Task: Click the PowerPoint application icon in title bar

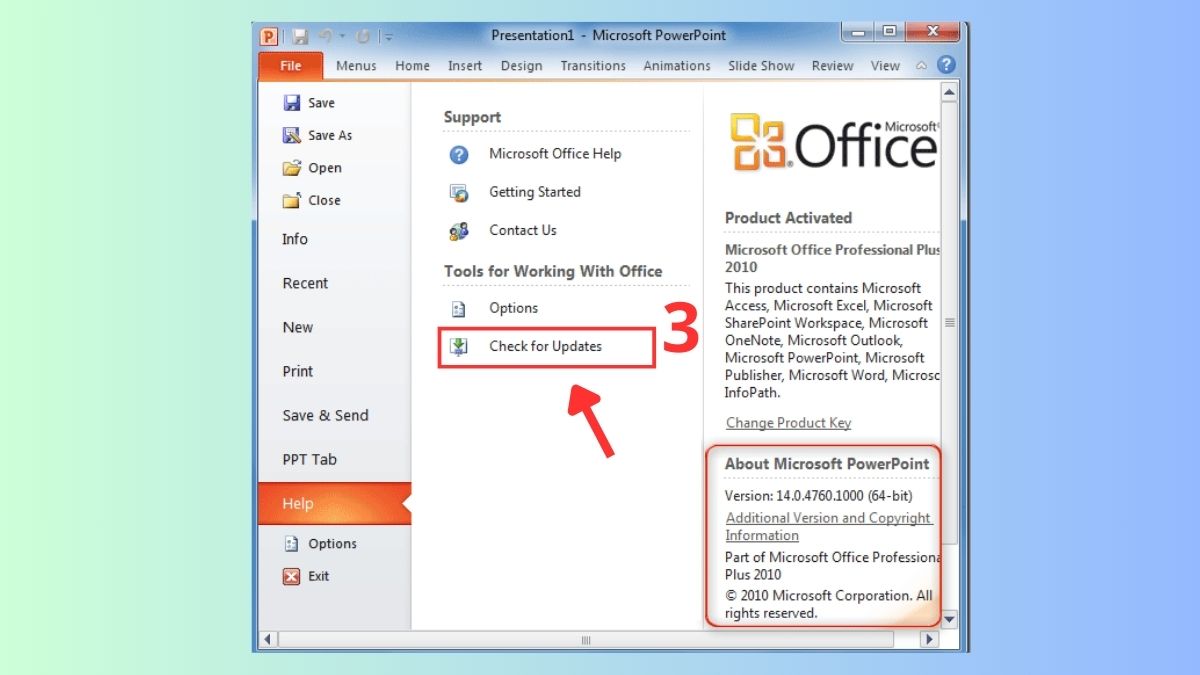Action: [269, 36]
